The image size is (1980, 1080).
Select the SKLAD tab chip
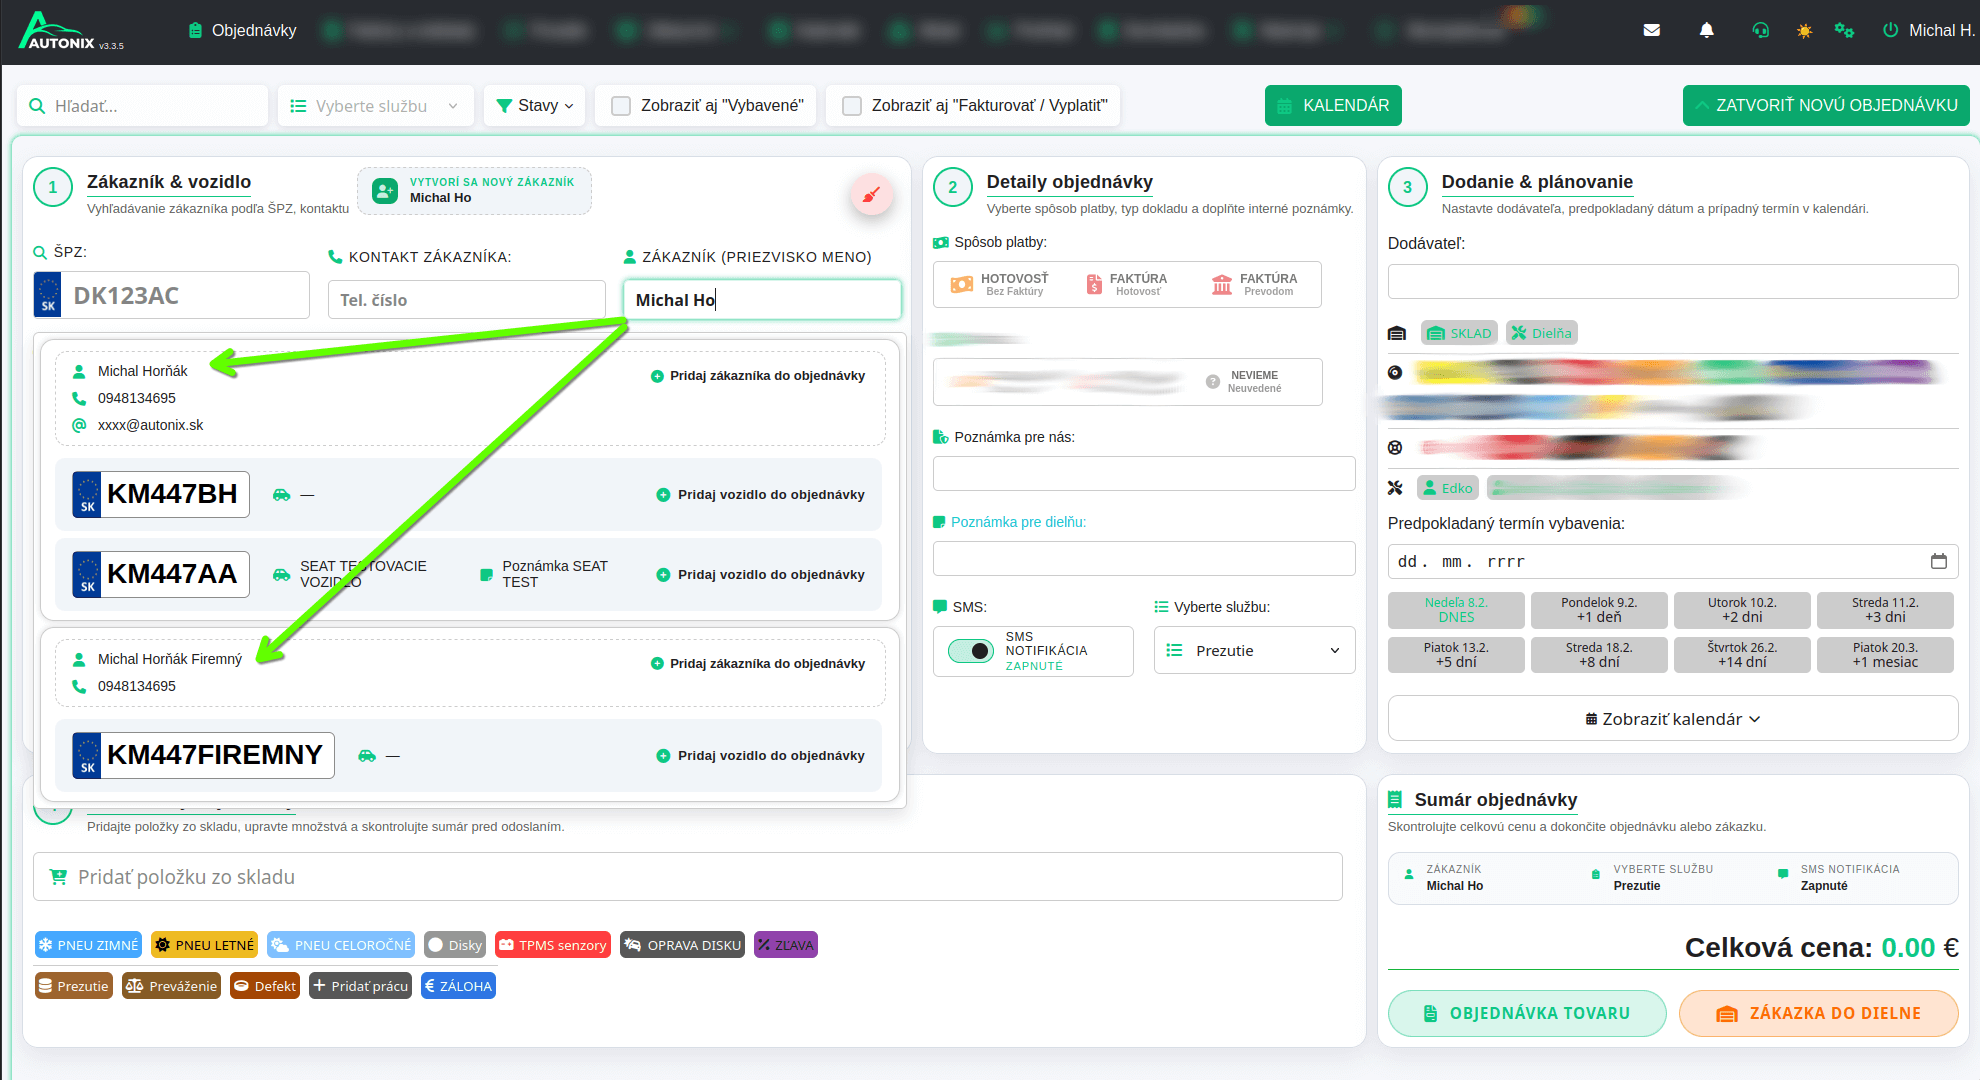click(1459, 333)
